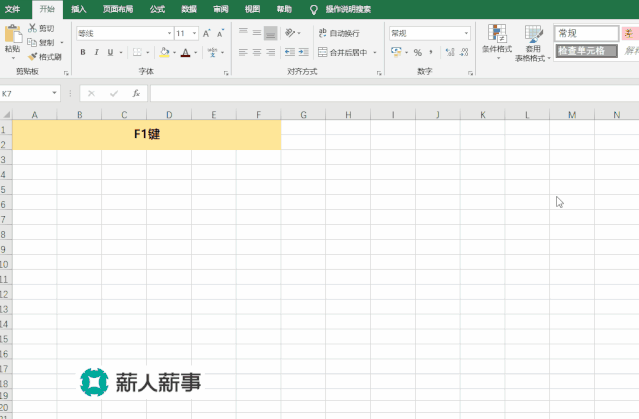The width and height of the screenshot is (639, 419).
Task: Click the Paste clipboard icon
Action: [x=13, y=34]
